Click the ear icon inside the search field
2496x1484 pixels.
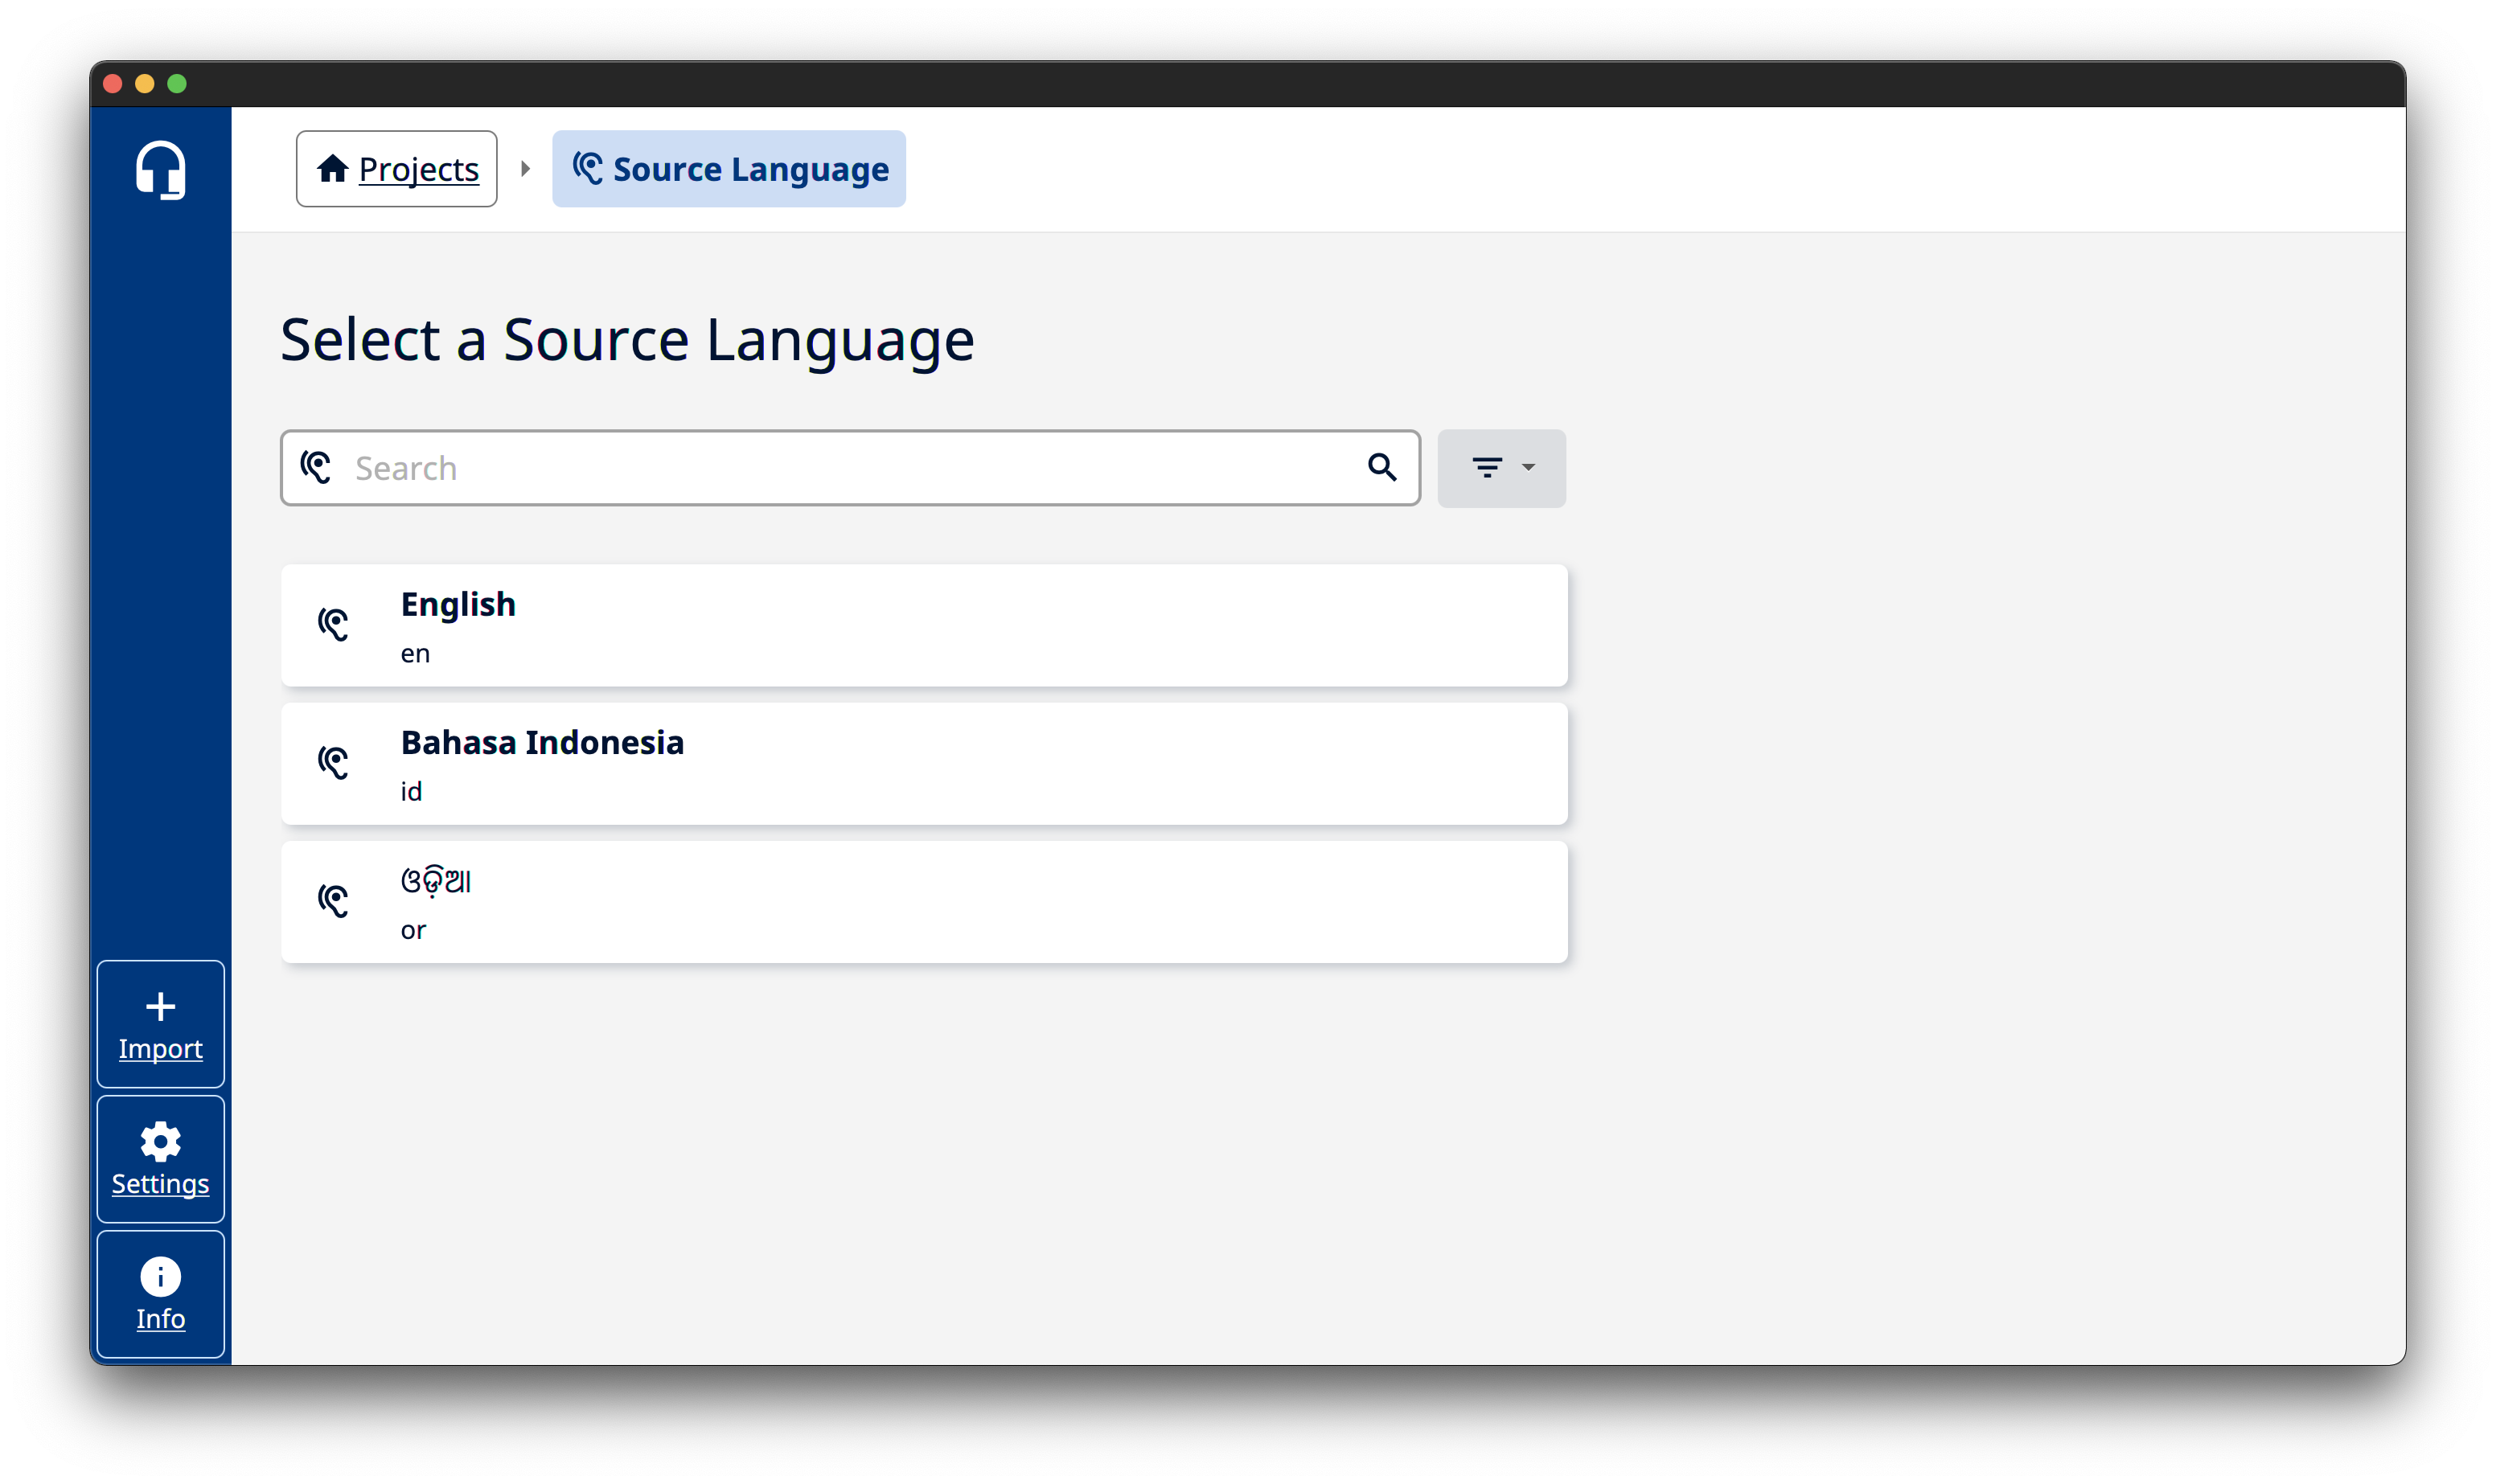click(317, 467)
